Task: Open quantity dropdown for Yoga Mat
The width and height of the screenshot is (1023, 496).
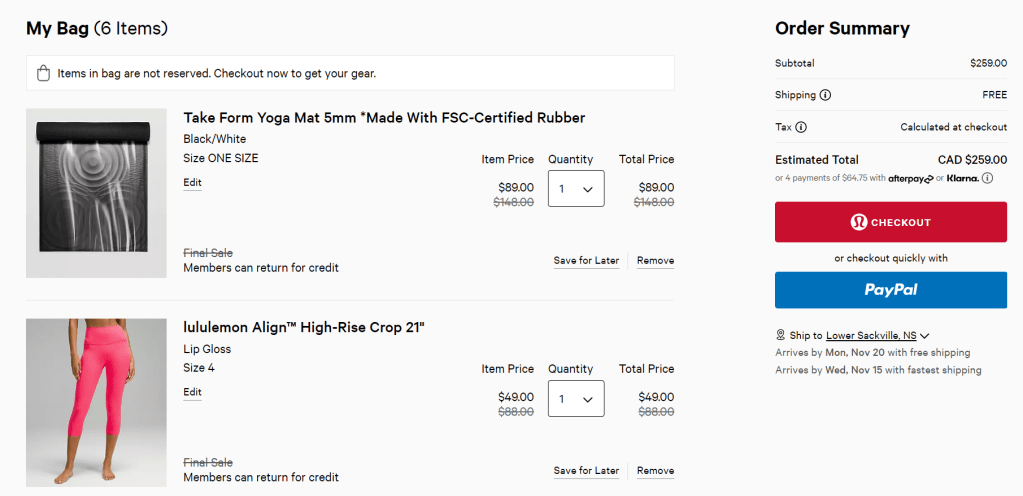Action: click(576, 188)
